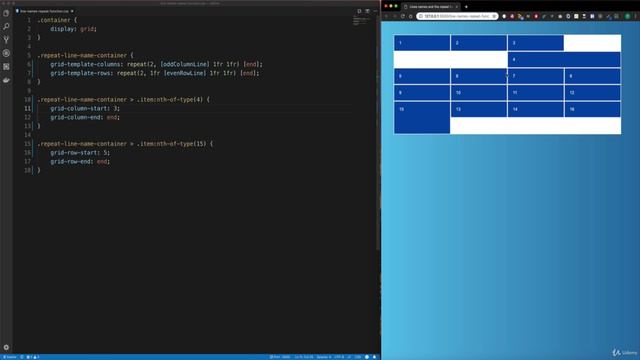Click the browser address bar

coord(456,16)
